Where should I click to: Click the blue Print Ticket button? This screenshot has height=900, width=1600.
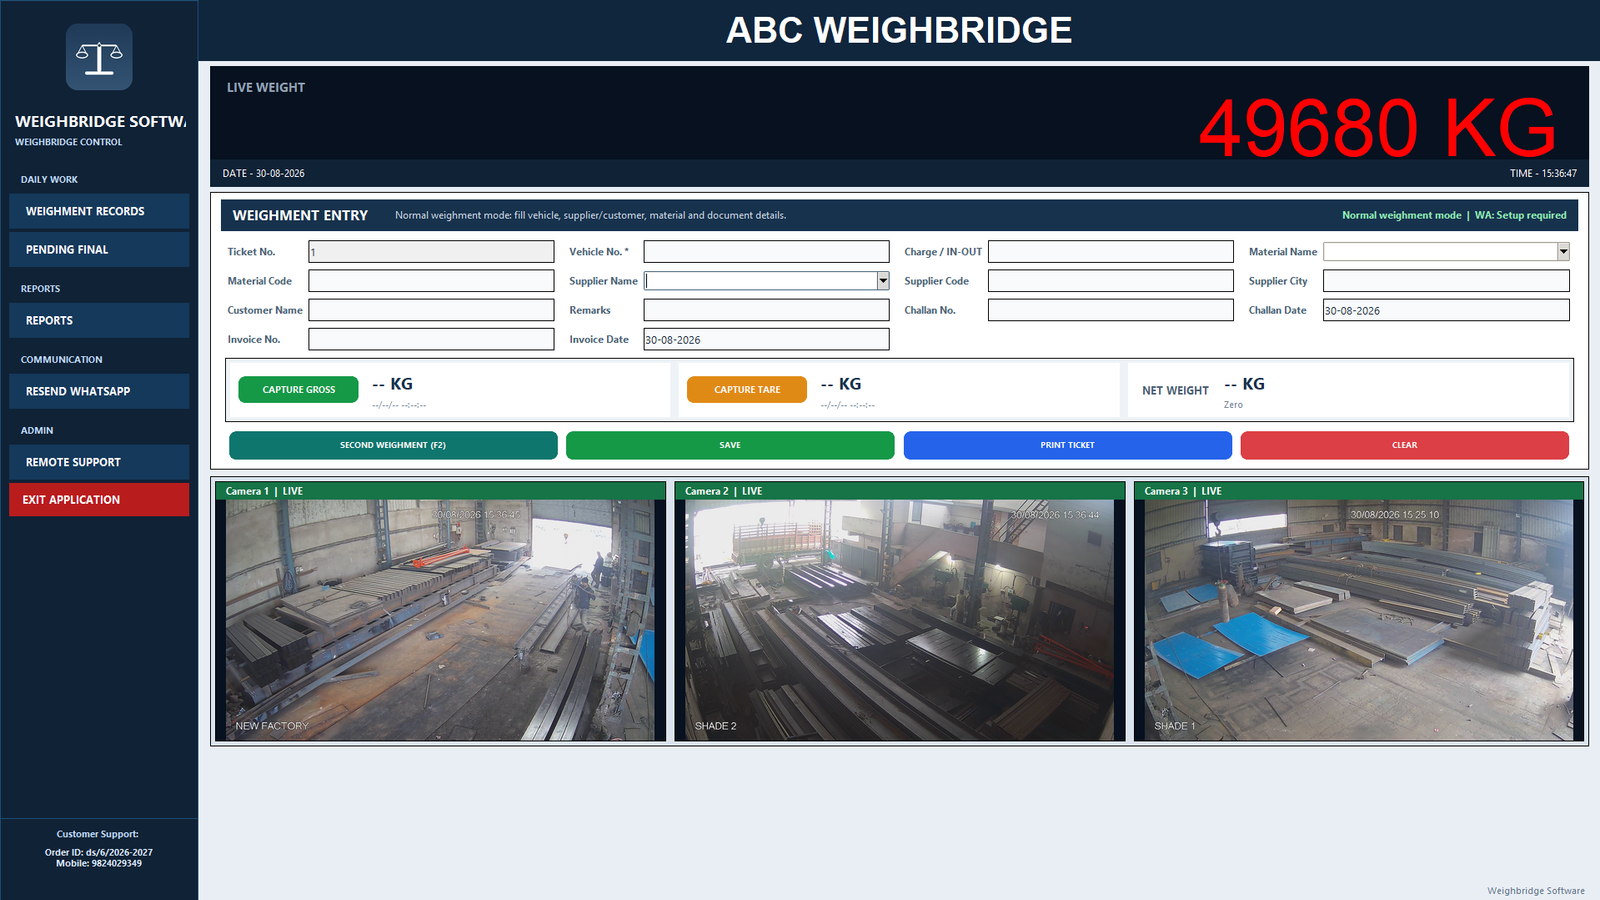point(1067,445)
